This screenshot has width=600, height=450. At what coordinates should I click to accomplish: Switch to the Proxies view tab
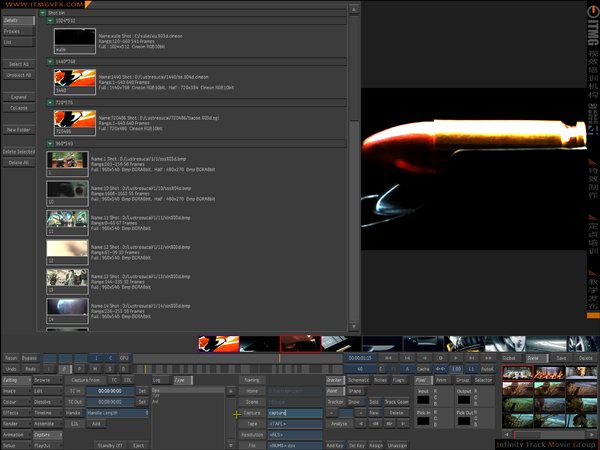(17, 32)
